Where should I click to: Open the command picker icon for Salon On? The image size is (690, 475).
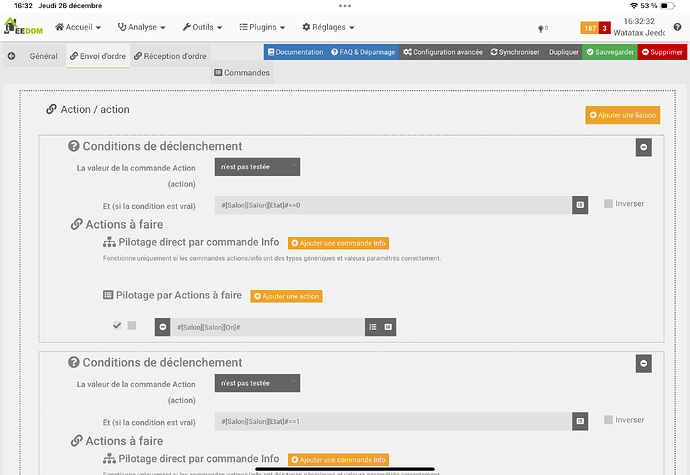[388, 327]
